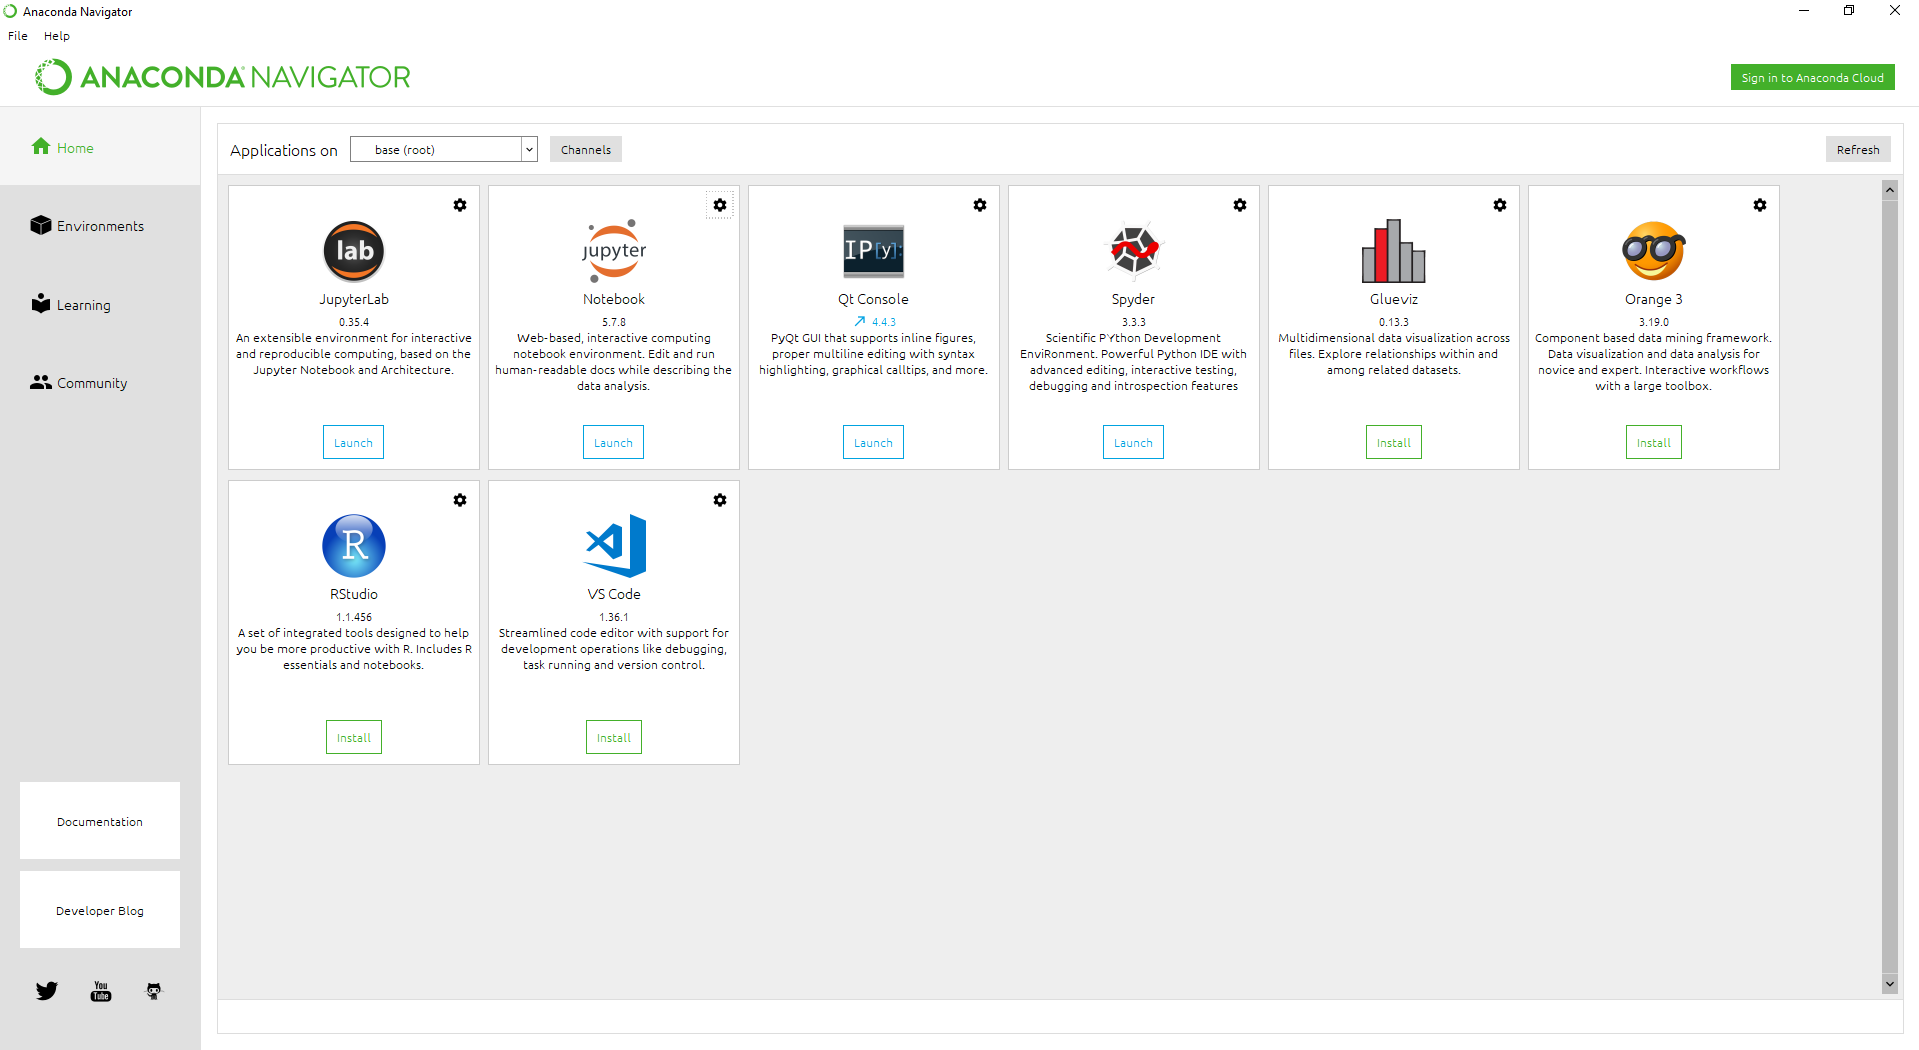Click the Channels button
This screenshot has height=1050, width=1919.
586,150
